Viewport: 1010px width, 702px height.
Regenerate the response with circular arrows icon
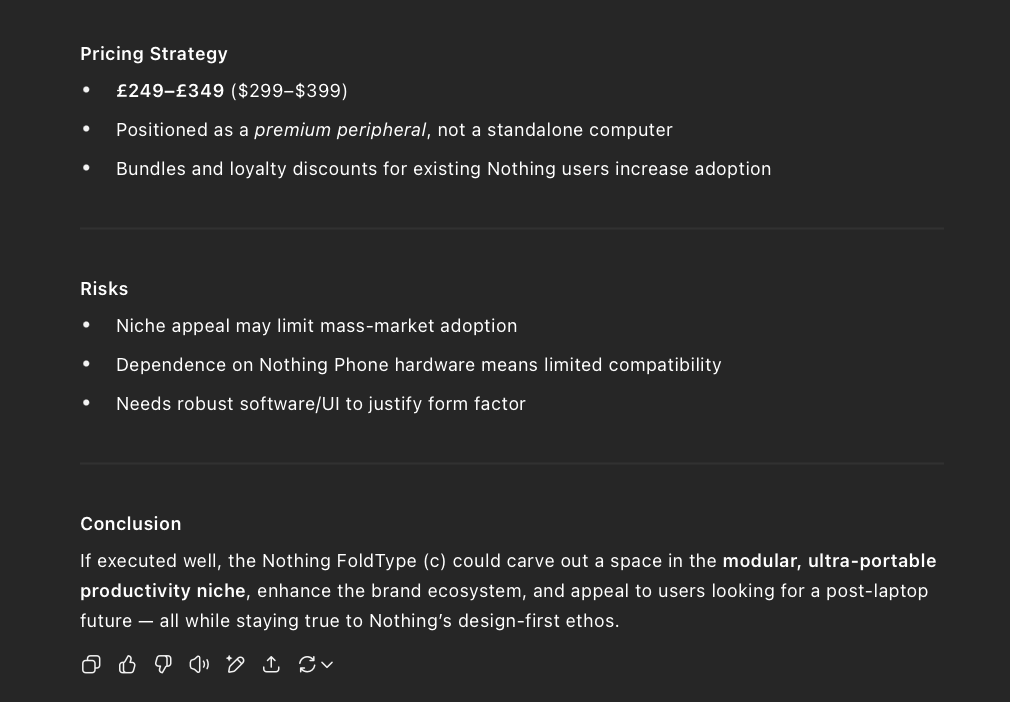pos(307,665)
